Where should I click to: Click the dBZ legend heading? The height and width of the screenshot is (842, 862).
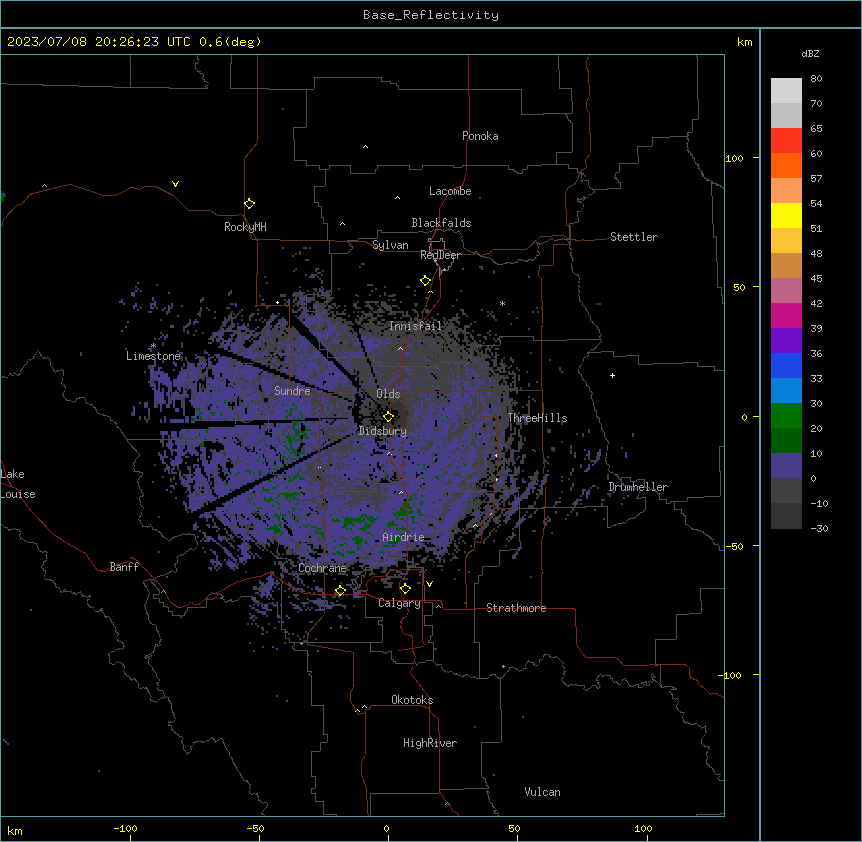point(810,53)
